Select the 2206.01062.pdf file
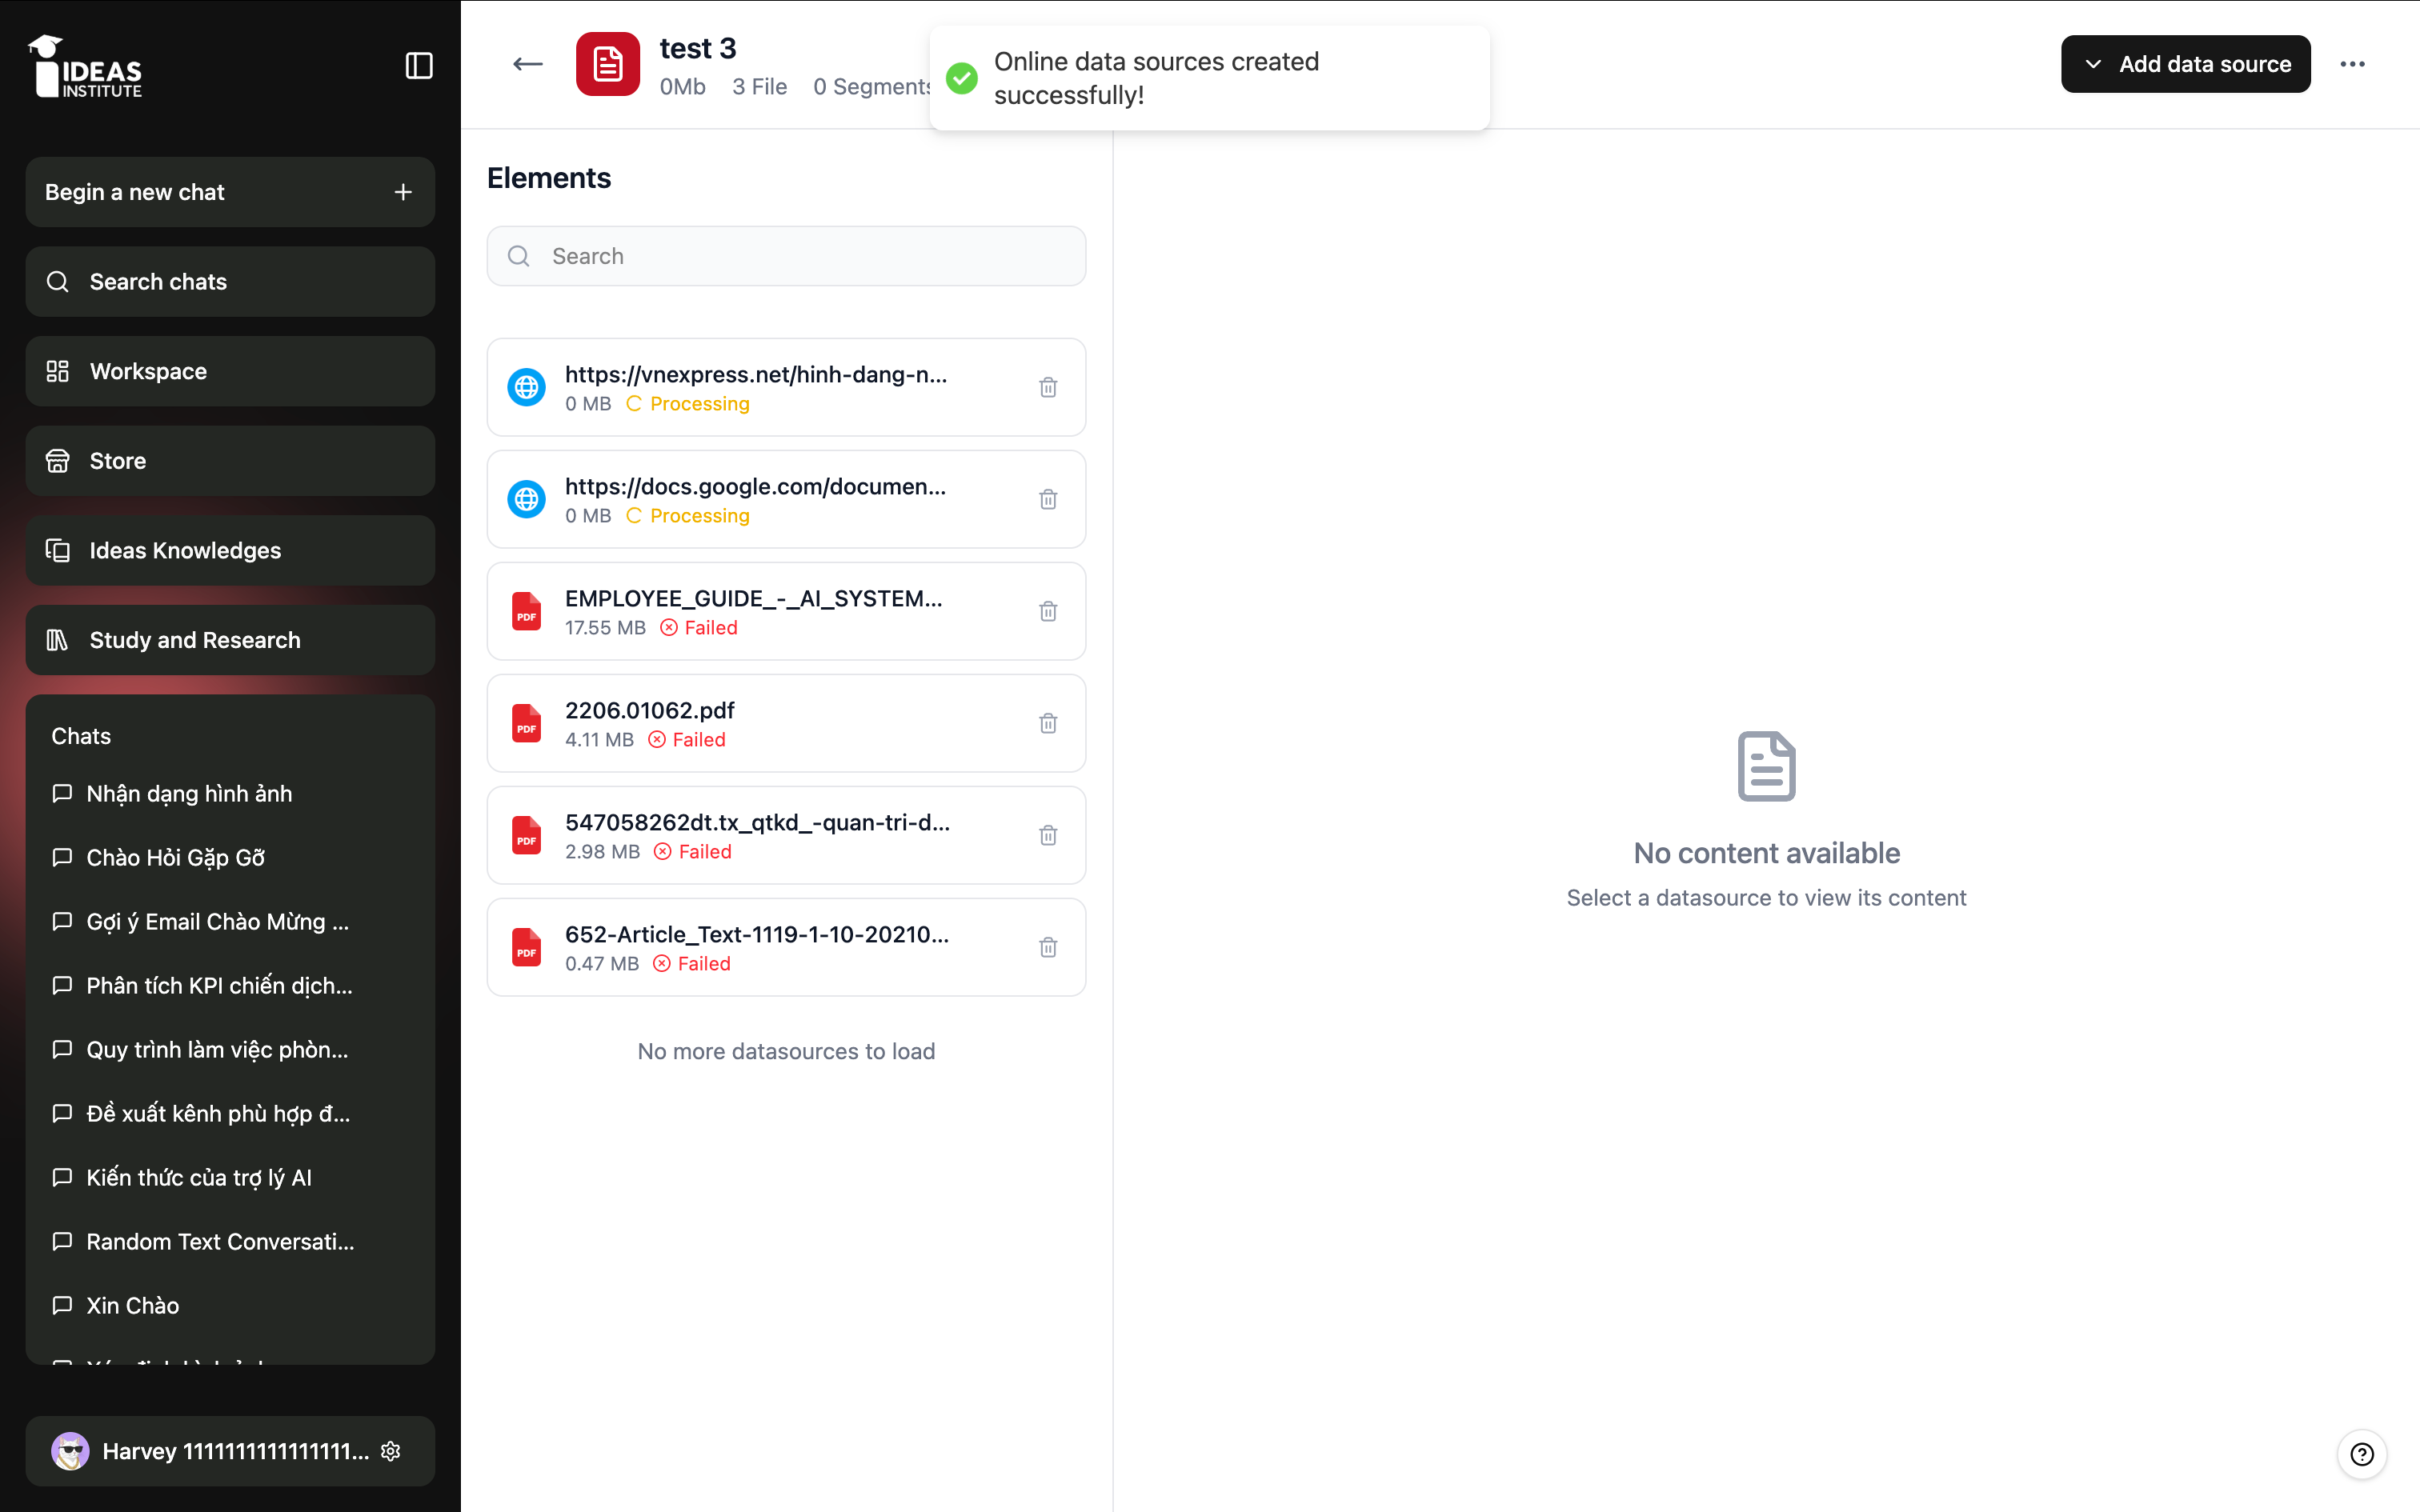 [786, 723]
